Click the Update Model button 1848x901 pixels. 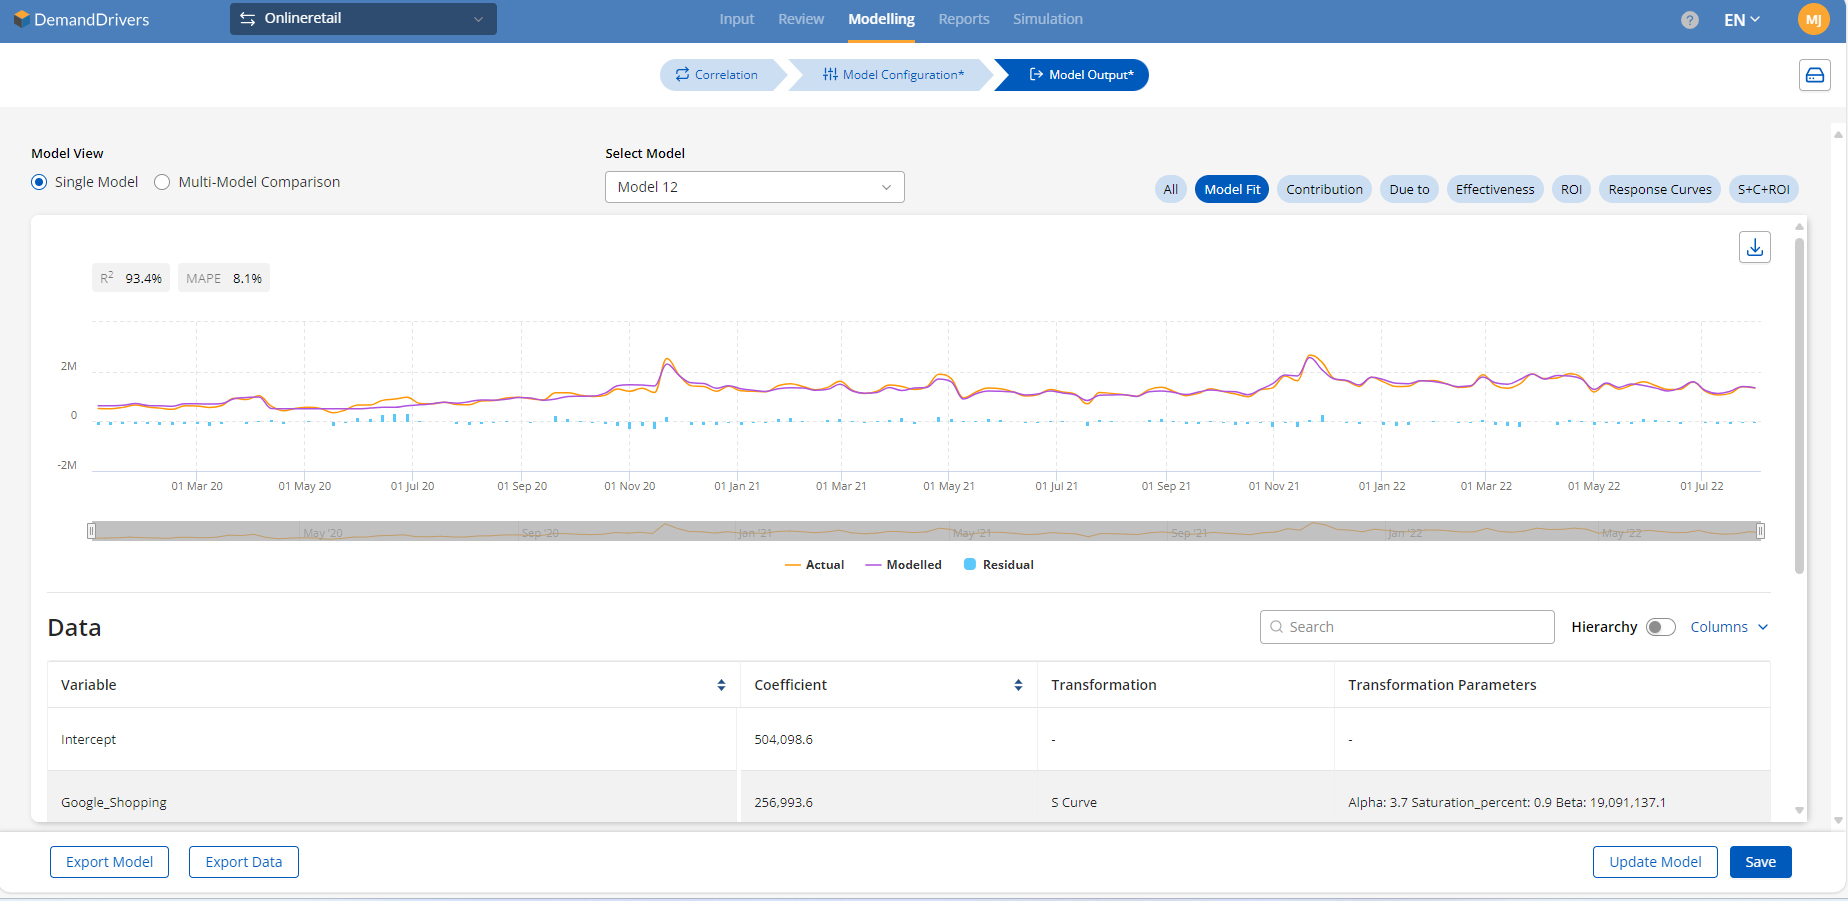[x=1655, y=862]
